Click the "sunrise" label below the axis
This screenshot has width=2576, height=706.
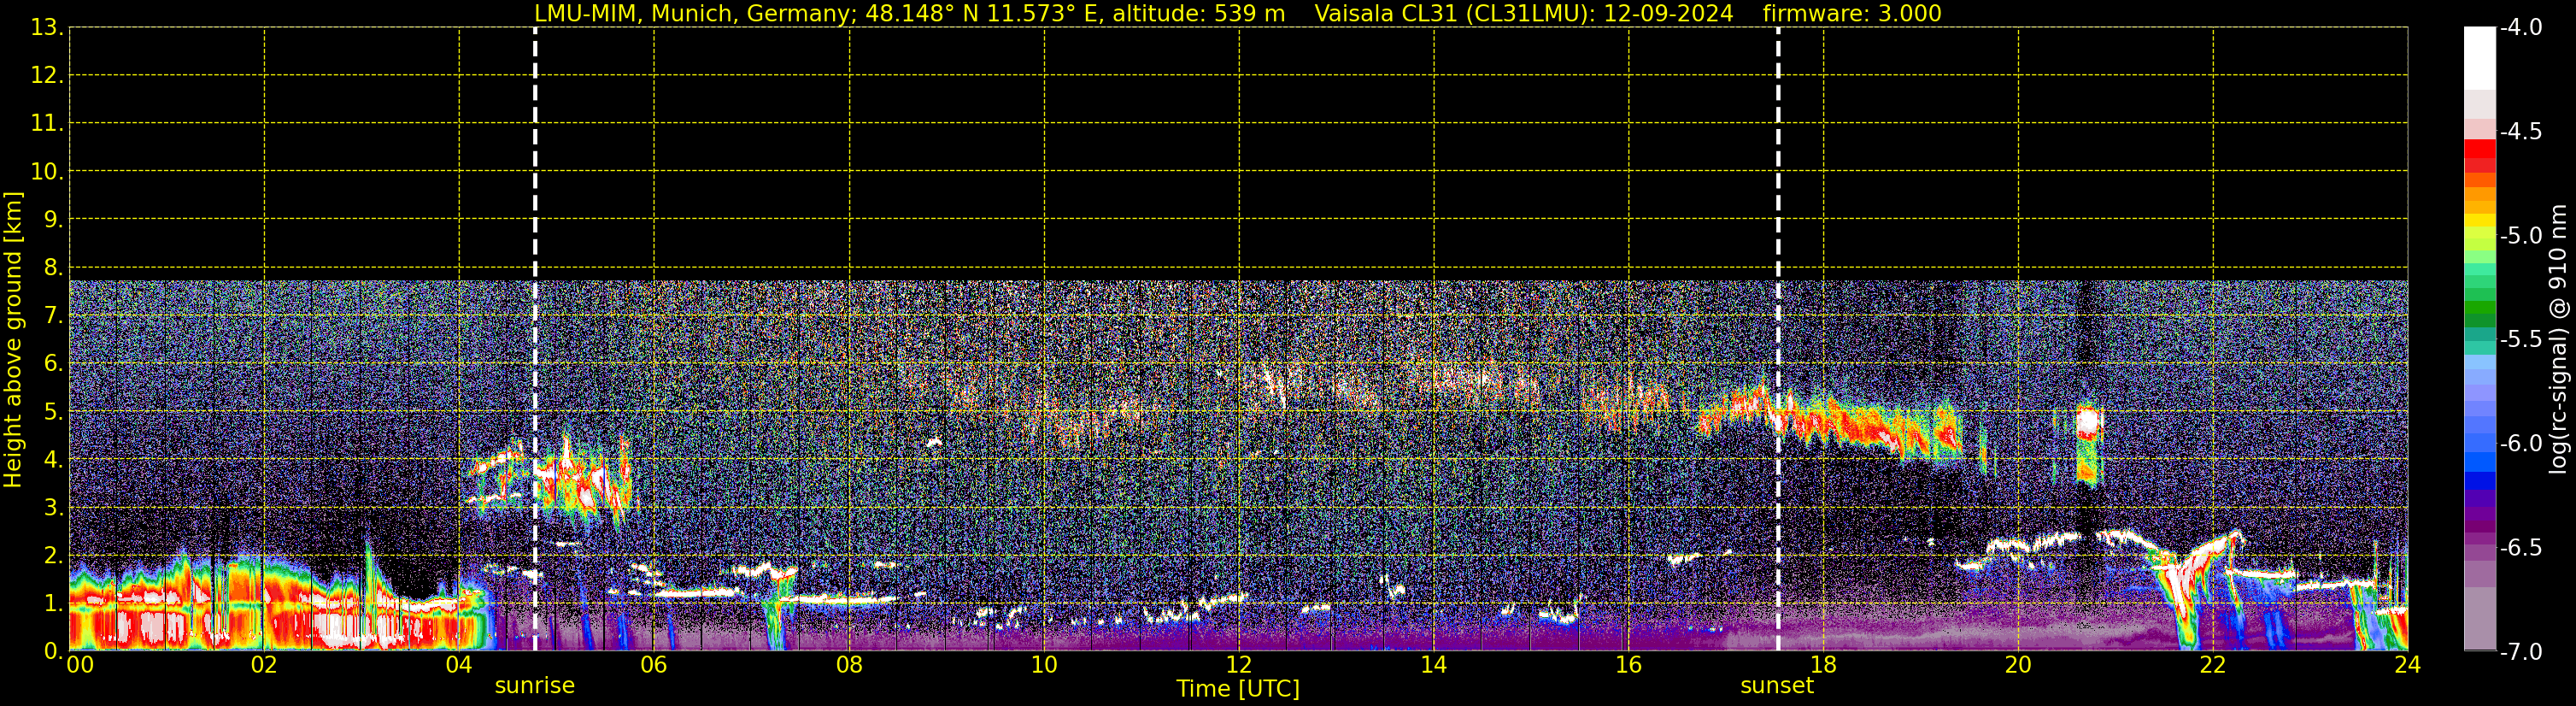tap(534, 686)
